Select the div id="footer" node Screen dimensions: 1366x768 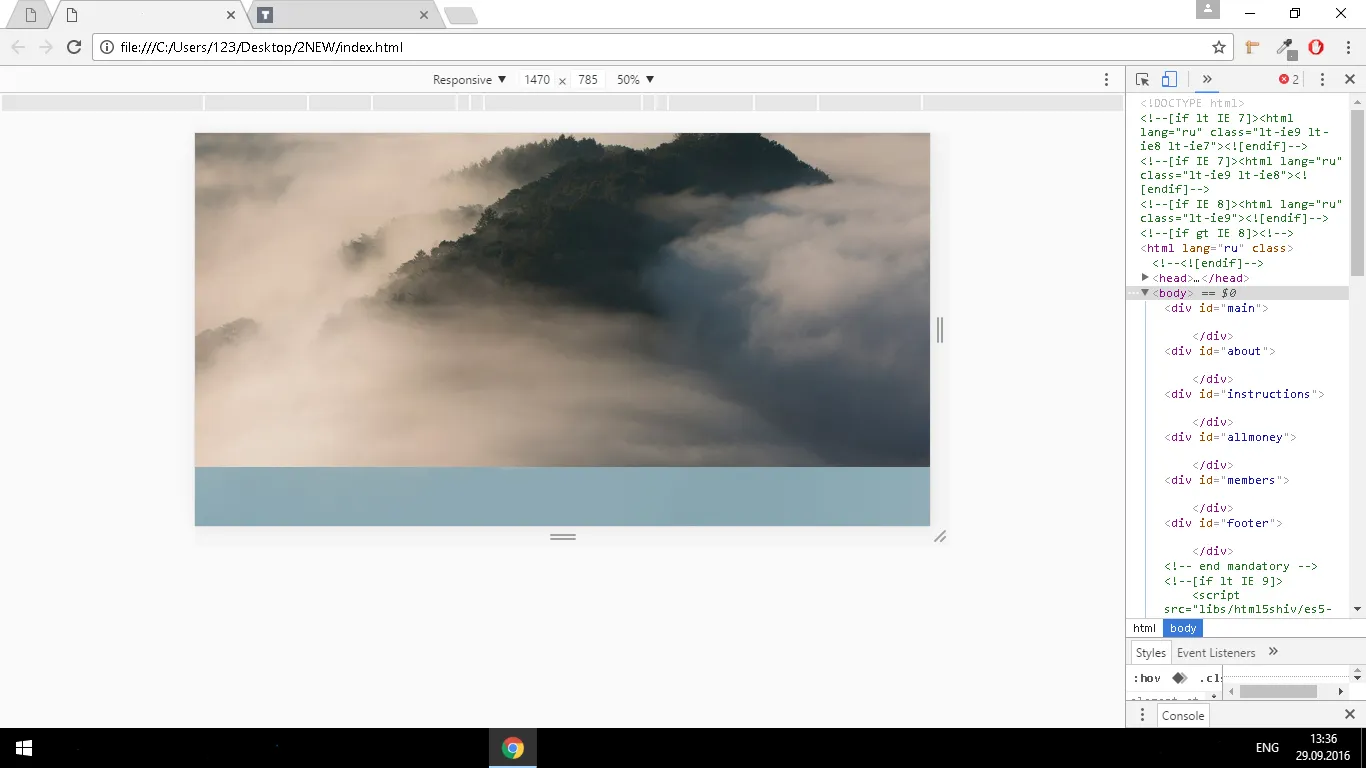click(1223, 523)
